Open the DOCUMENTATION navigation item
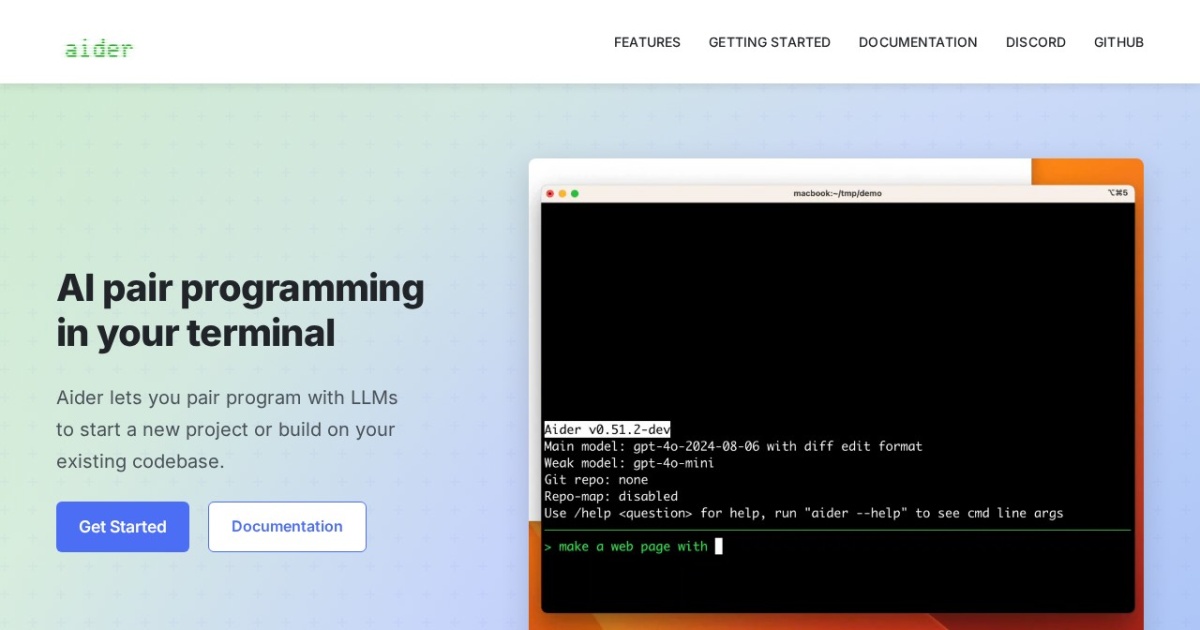1200x630 pixels. click(917, 42)
